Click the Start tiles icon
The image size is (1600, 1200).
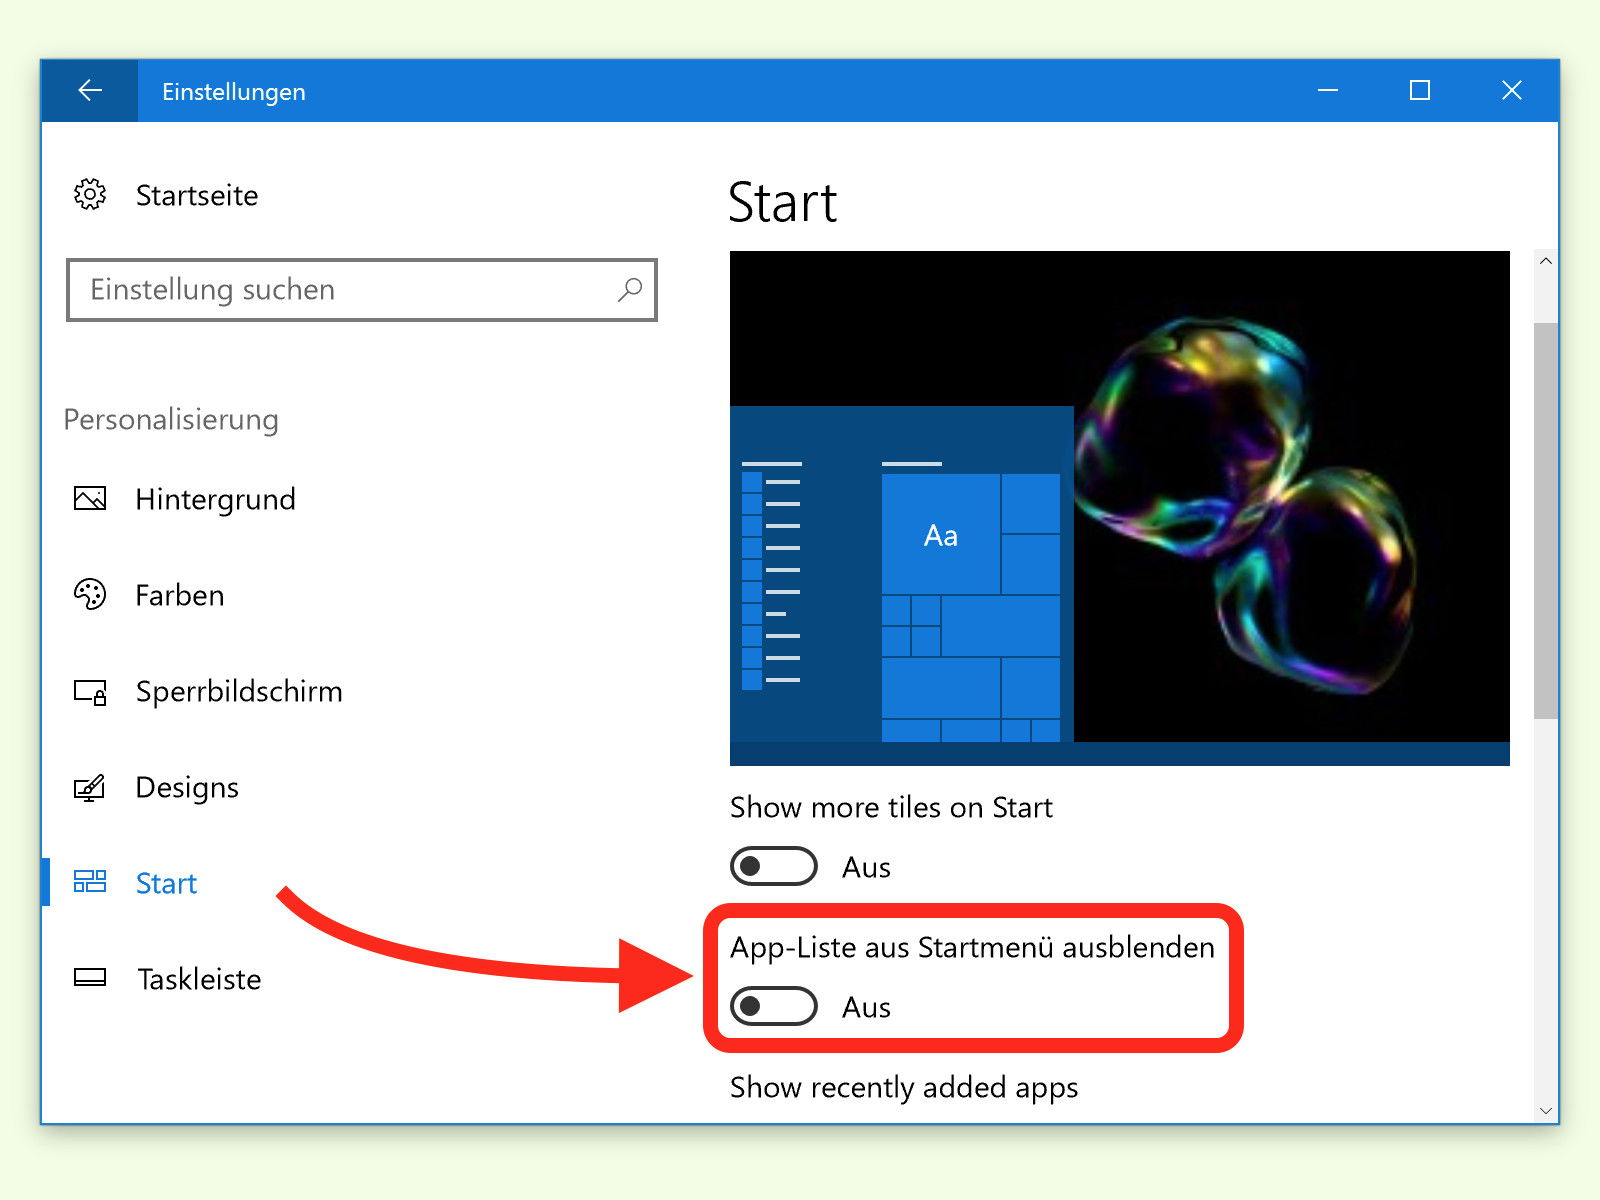coord(90,881)
